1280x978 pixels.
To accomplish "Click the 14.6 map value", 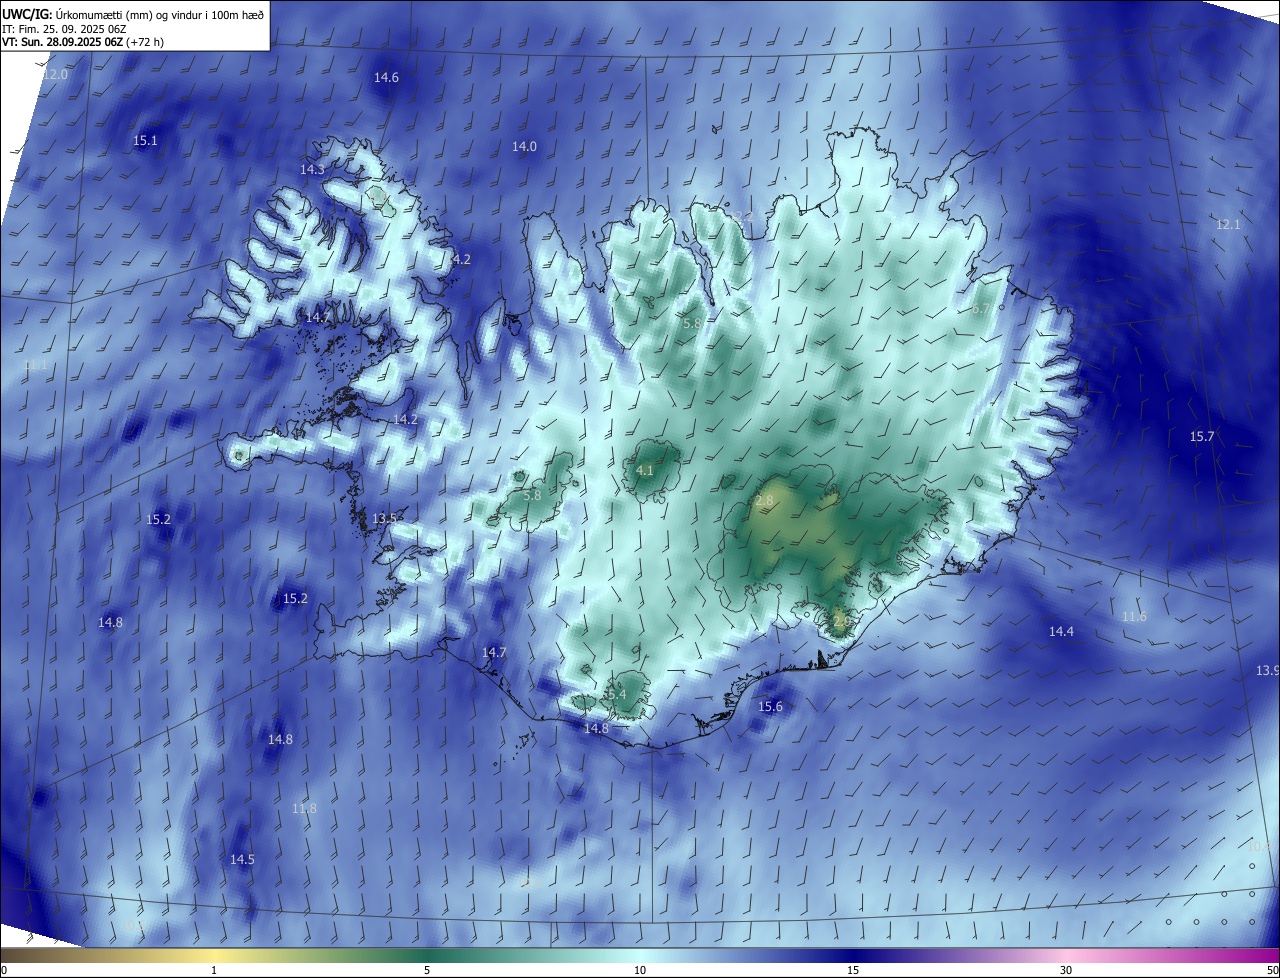I will [386, 78].
